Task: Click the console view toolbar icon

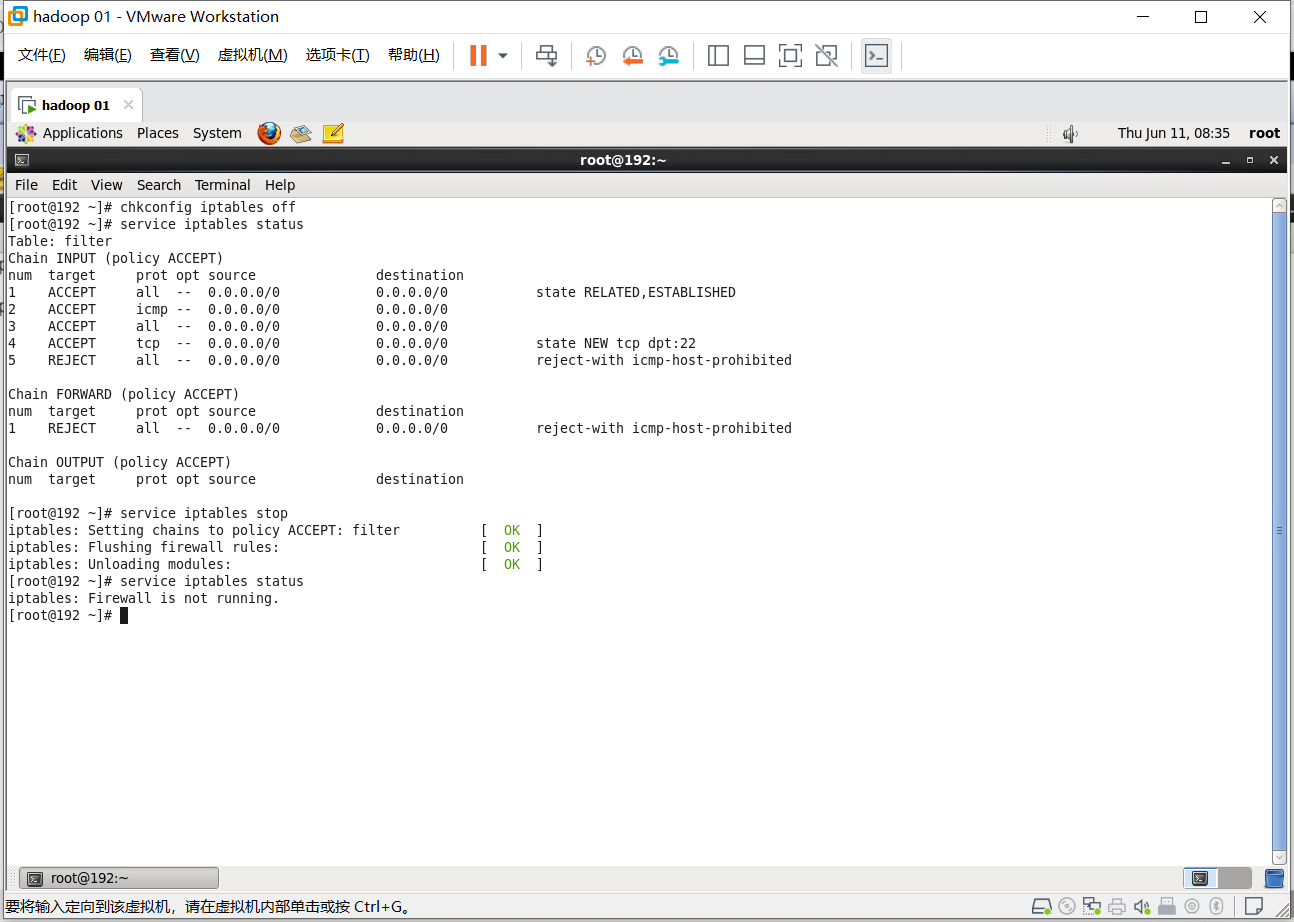Action: [876, 56]
